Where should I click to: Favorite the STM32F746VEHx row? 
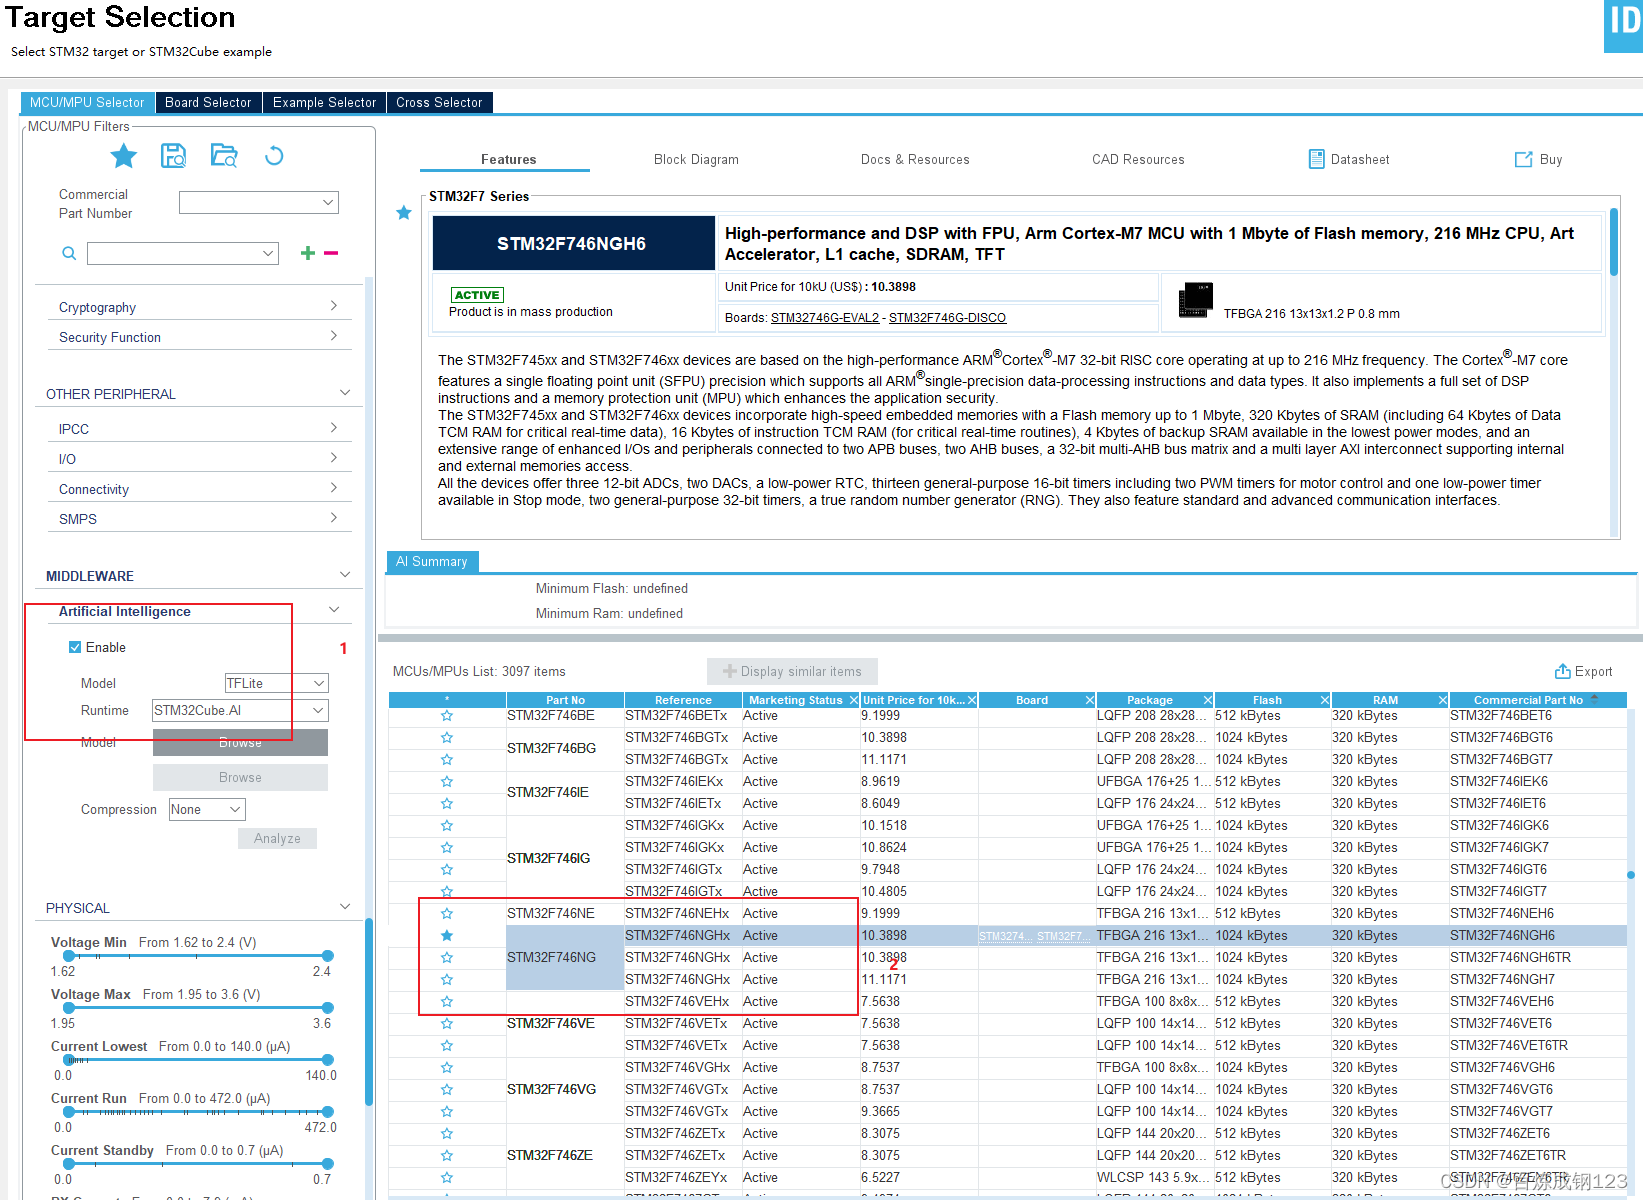click(447, 1002)
